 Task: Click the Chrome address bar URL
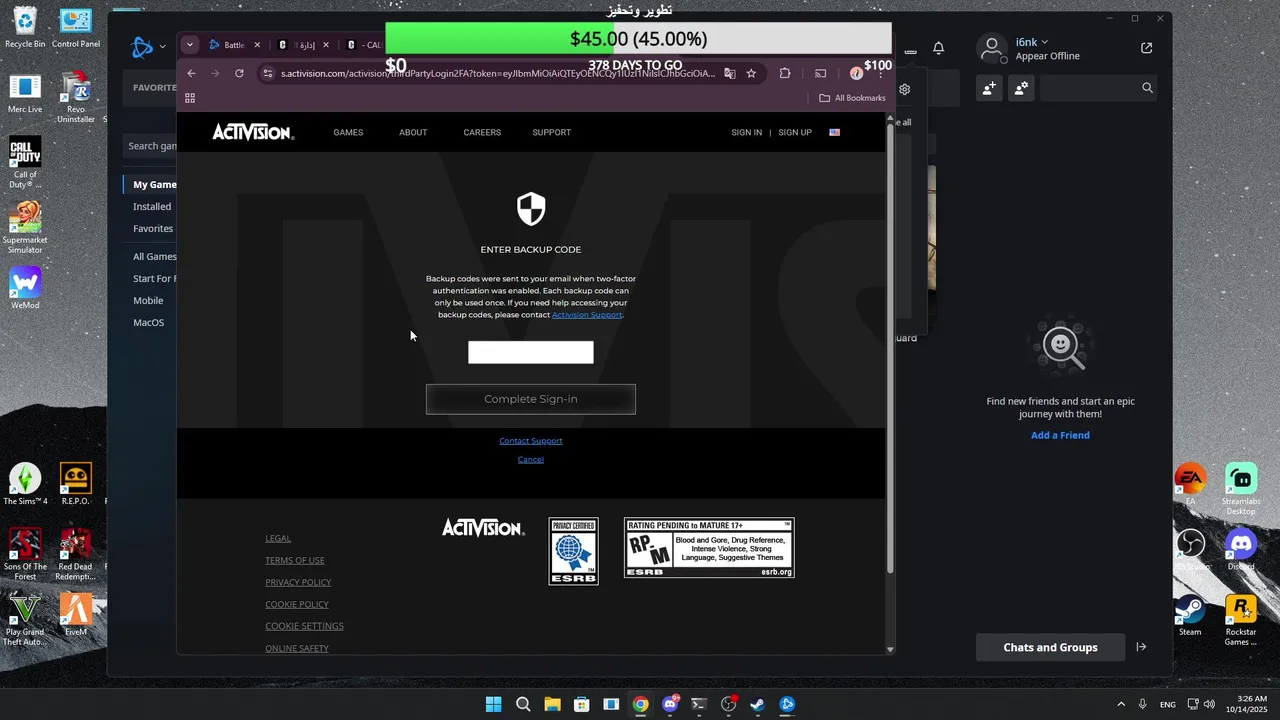point(497,73)
